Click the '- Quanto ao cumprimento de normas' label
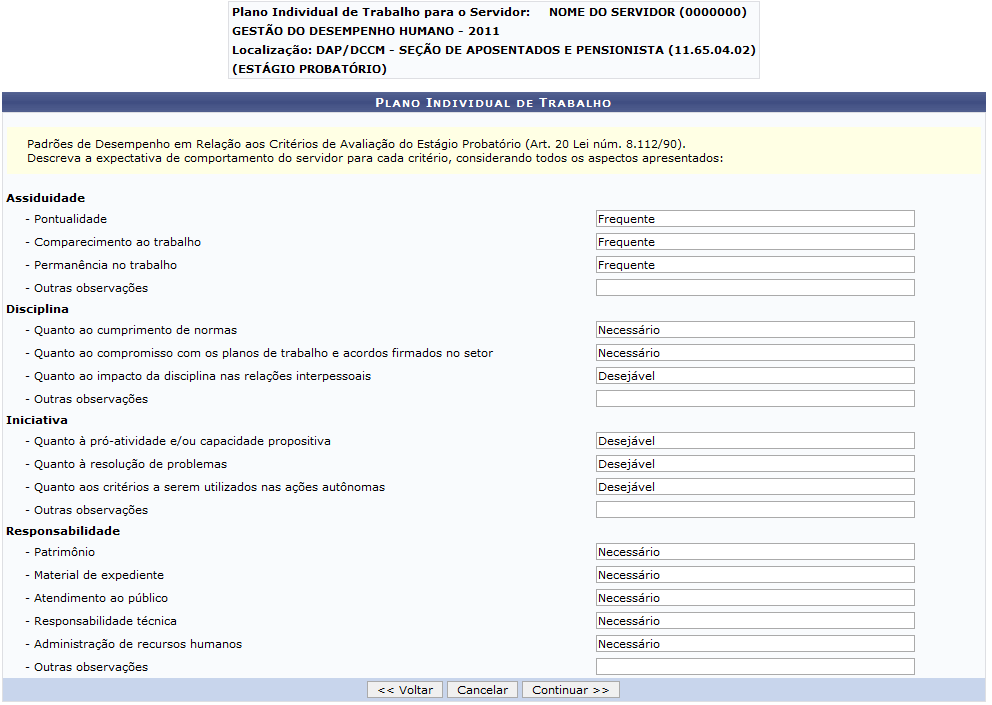 pyautogui.click(x=131, y=330)
